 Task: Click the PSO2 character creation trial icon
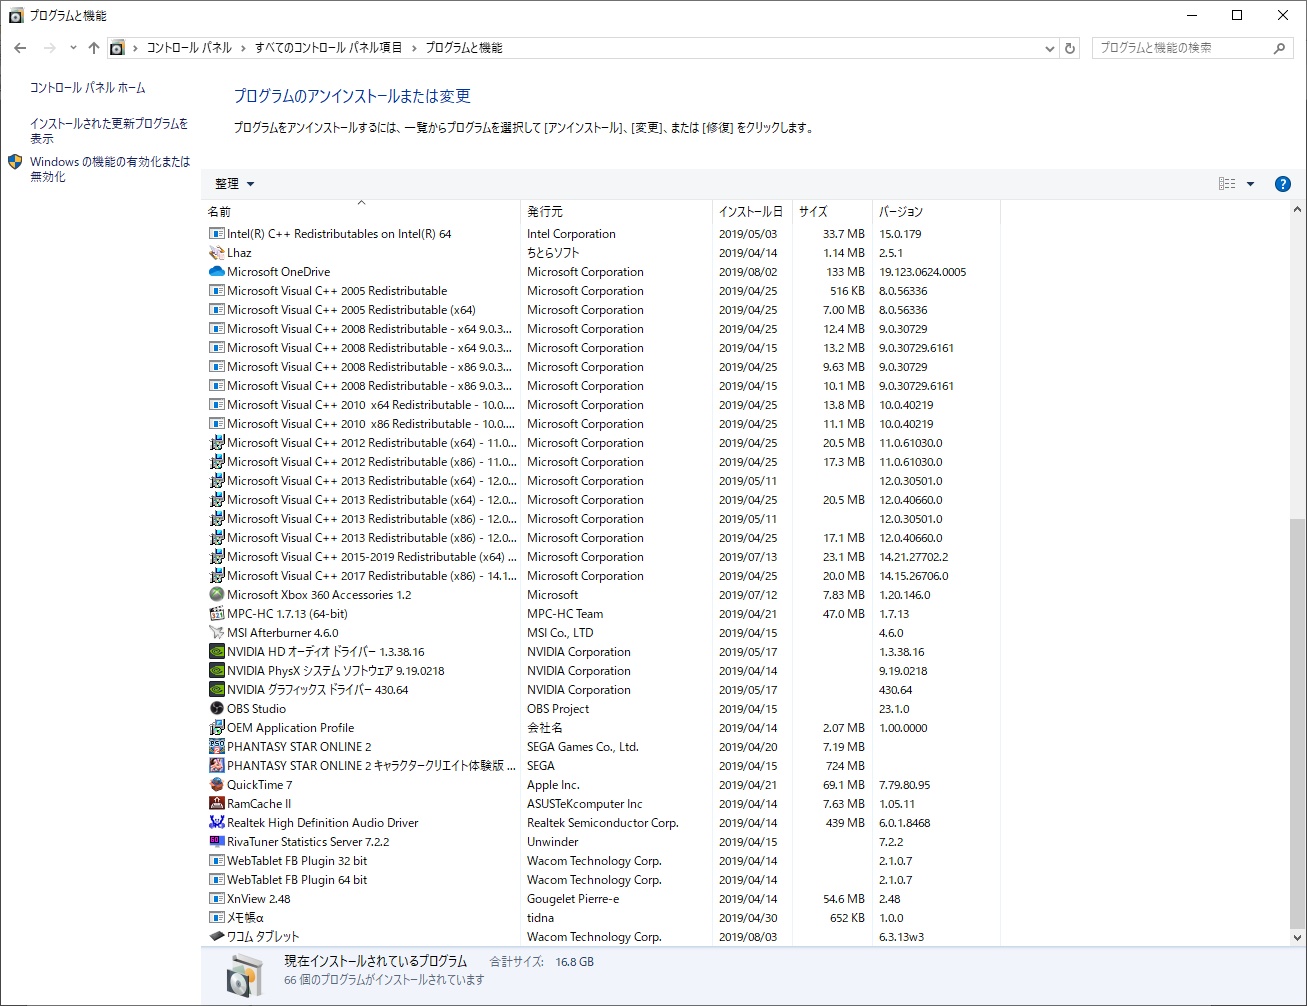tap(217, 766)
